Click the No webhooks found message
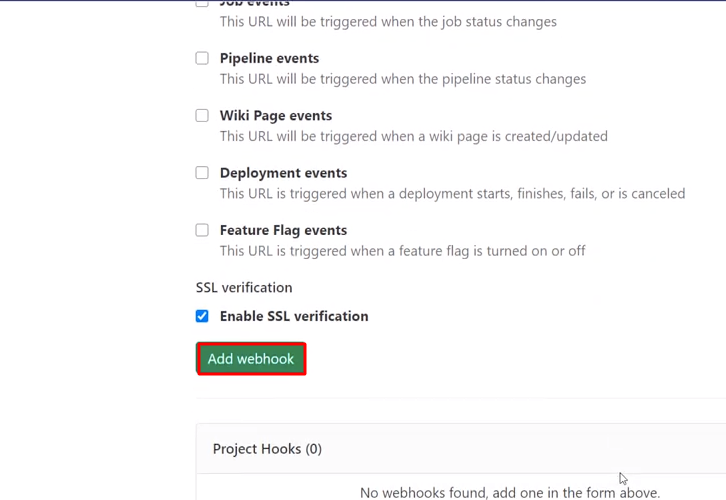The height and width of the screenshot is (500, 726). (509, 492)
